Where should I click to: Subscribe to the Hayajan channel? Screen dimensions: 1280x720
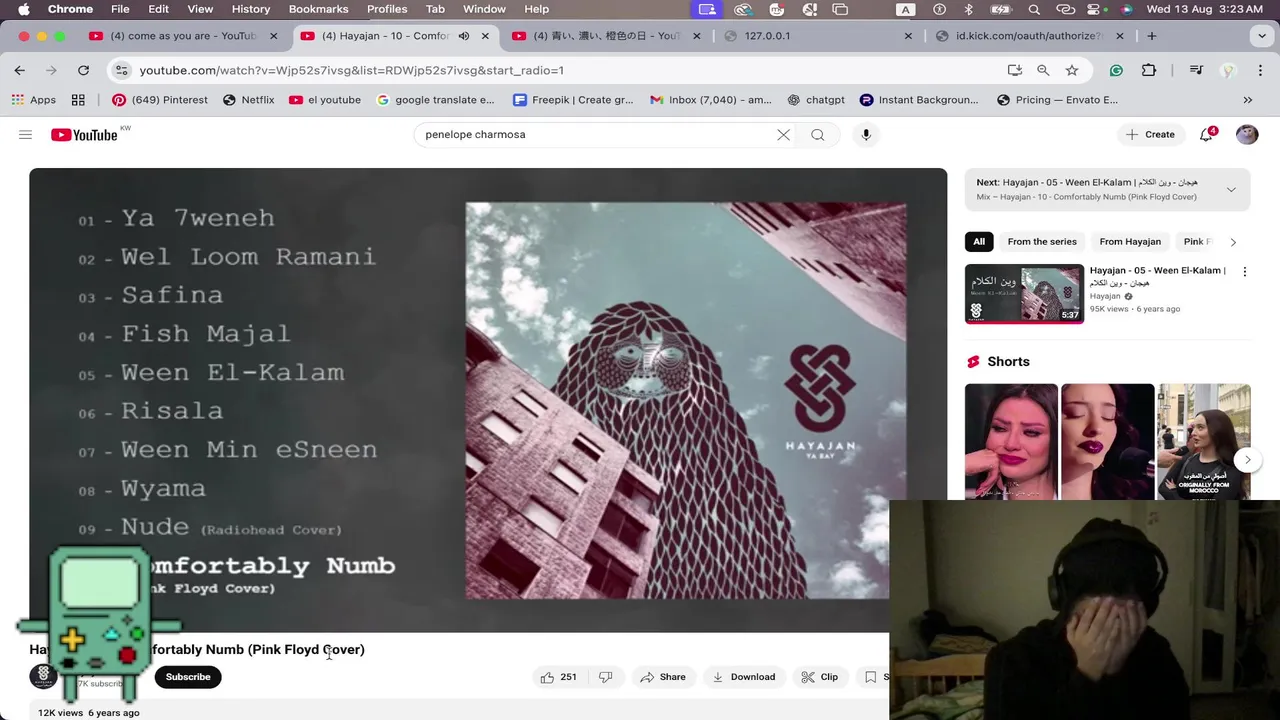188,677
